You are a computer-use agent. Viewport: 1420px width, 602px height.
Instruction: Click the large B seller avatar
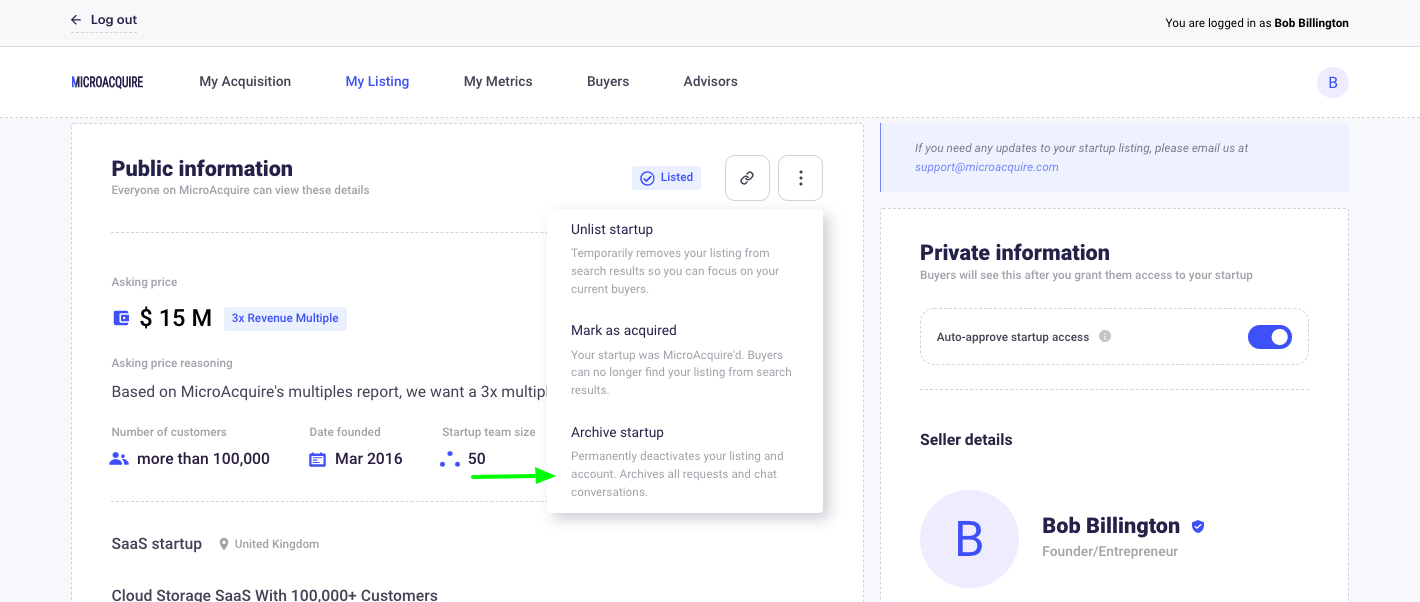point(969,539)
